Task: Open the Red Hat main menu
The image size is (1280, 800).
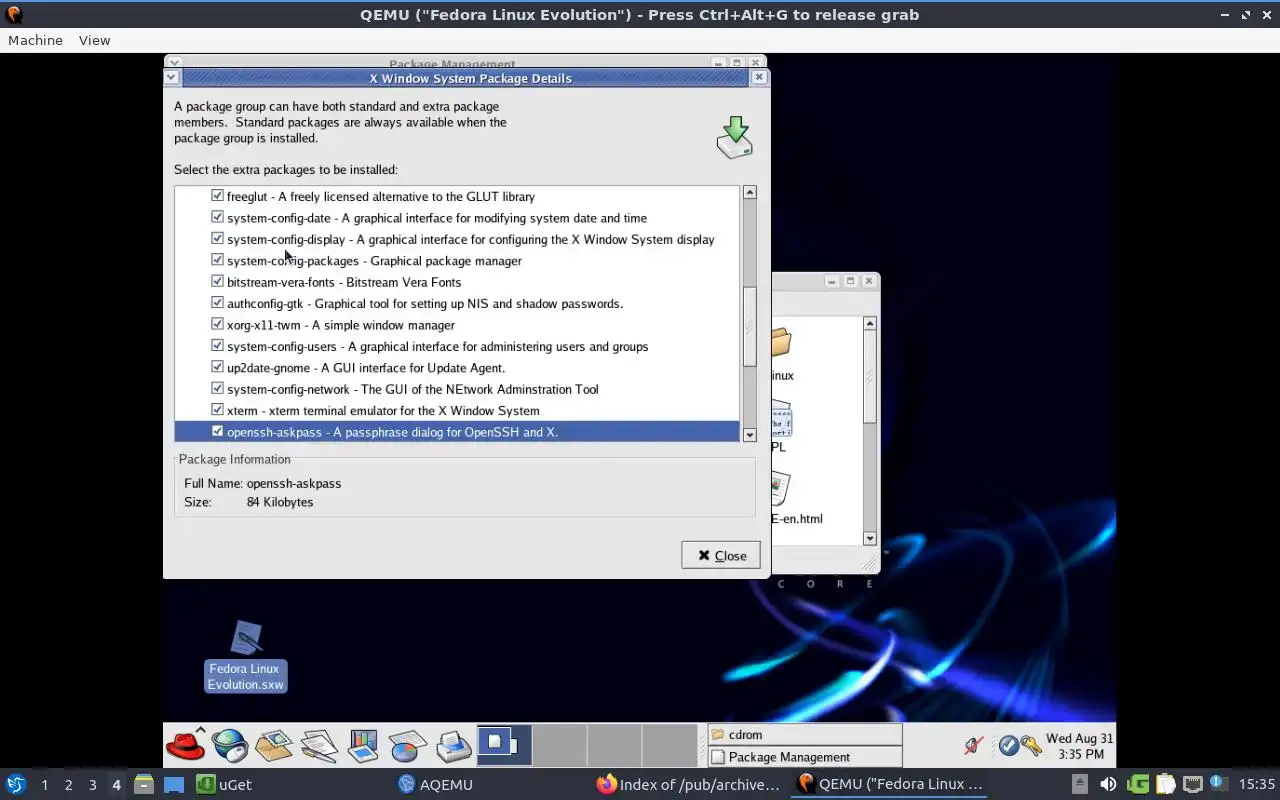Action: pos(185,745)
